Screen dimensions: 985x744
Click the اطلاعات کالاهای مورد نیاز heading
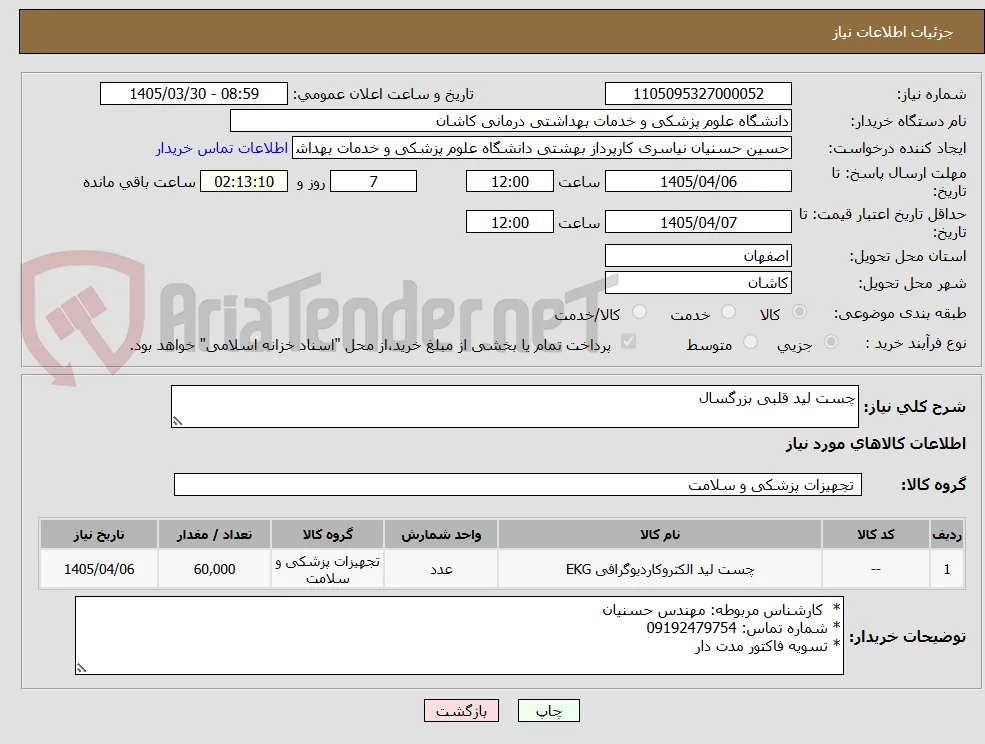(876, 444)
